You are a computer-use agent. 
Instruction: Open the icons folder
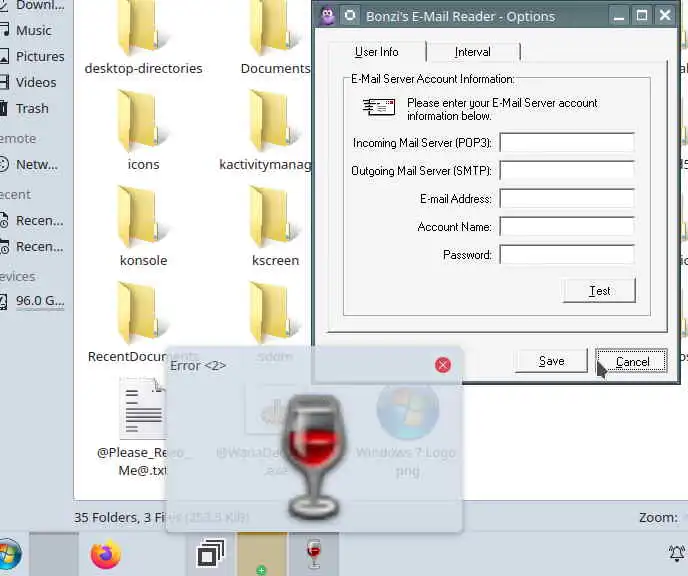pyautogui.click(x=143, y=121)
